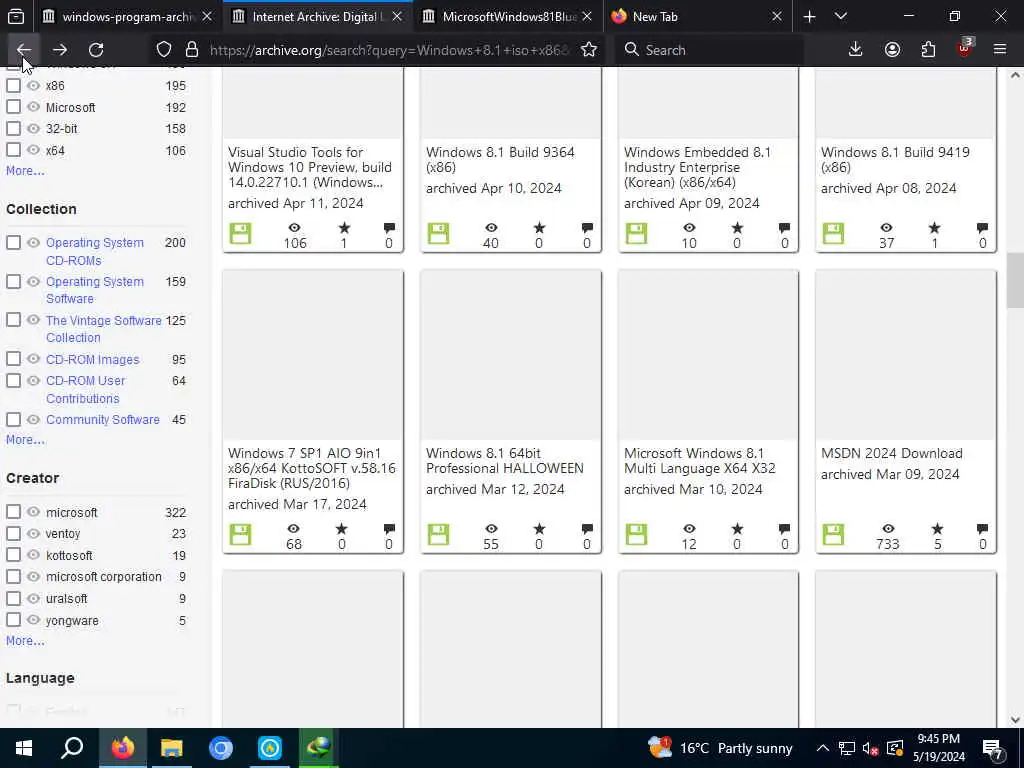Image resolution: width=1024 pixels, height=768 pixels.
Task: Expand More collections under Community Software
Action: [x=25, y=440]
